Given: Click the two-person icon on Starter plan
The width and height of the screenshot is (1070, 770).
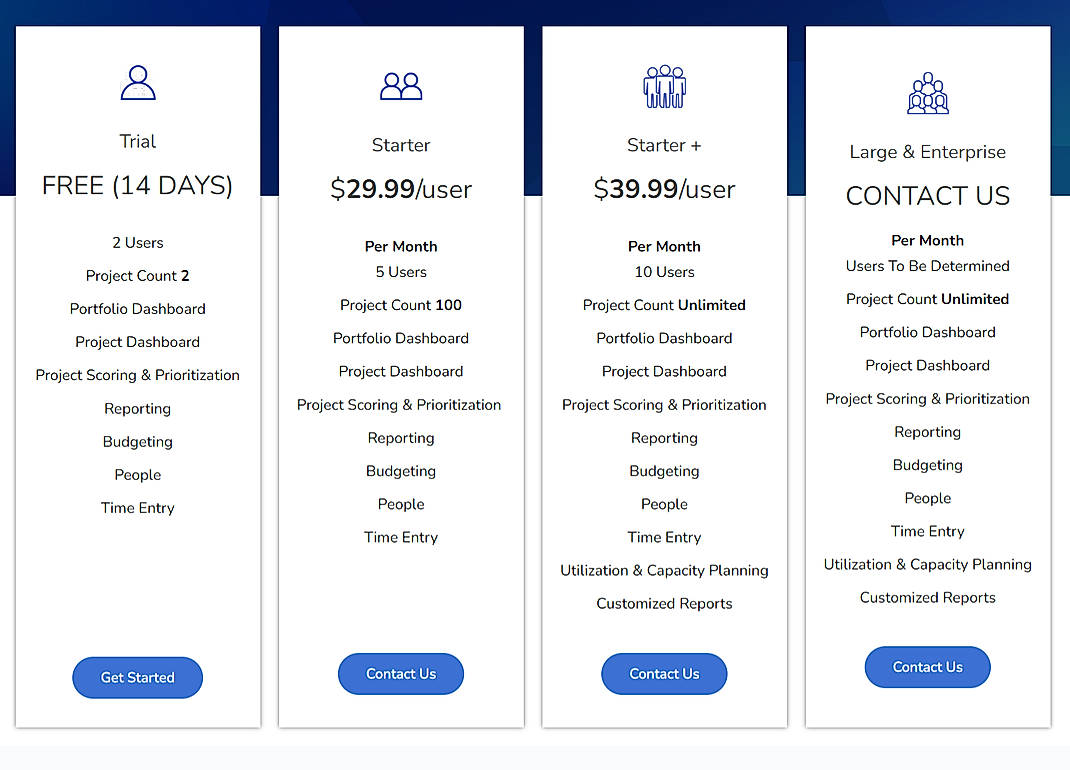Looking at the screenshot, I should (x=401, y=87).
